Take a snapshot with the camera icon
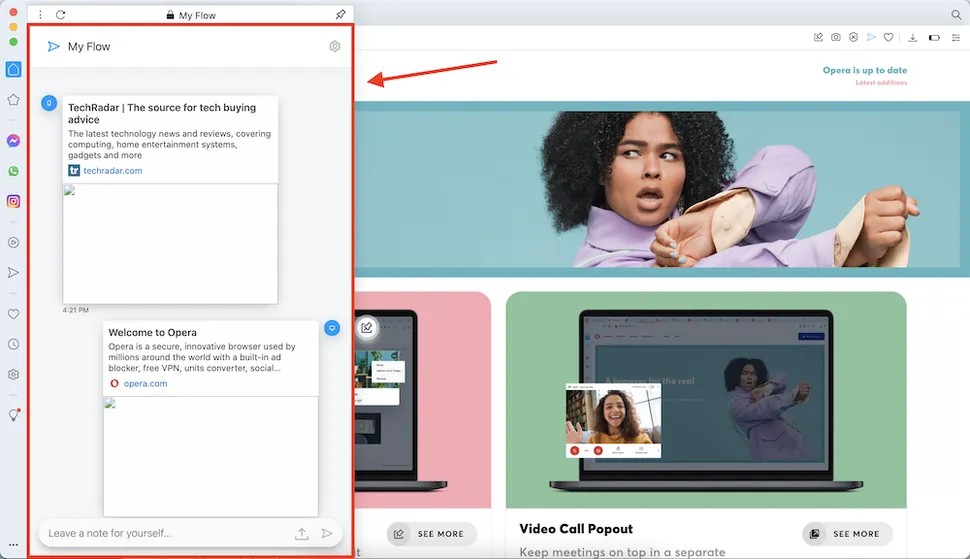 click(x=836, y=37)
